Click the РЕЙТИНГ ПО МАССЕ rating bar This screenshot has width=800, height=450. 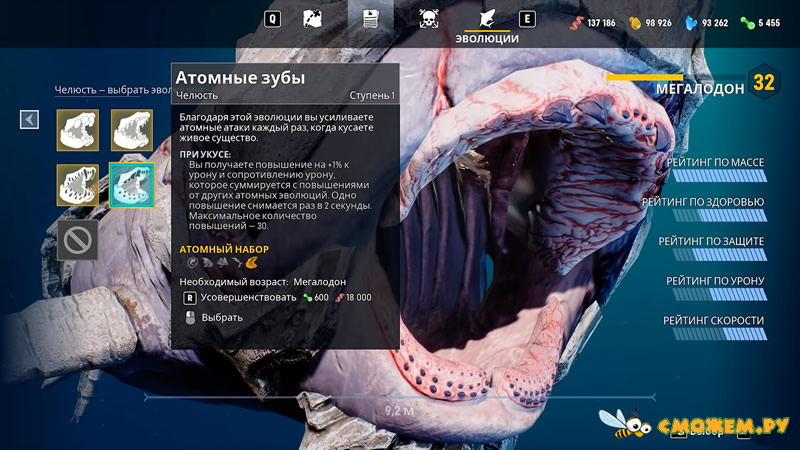pyautogui.click(x=720, y=176)
